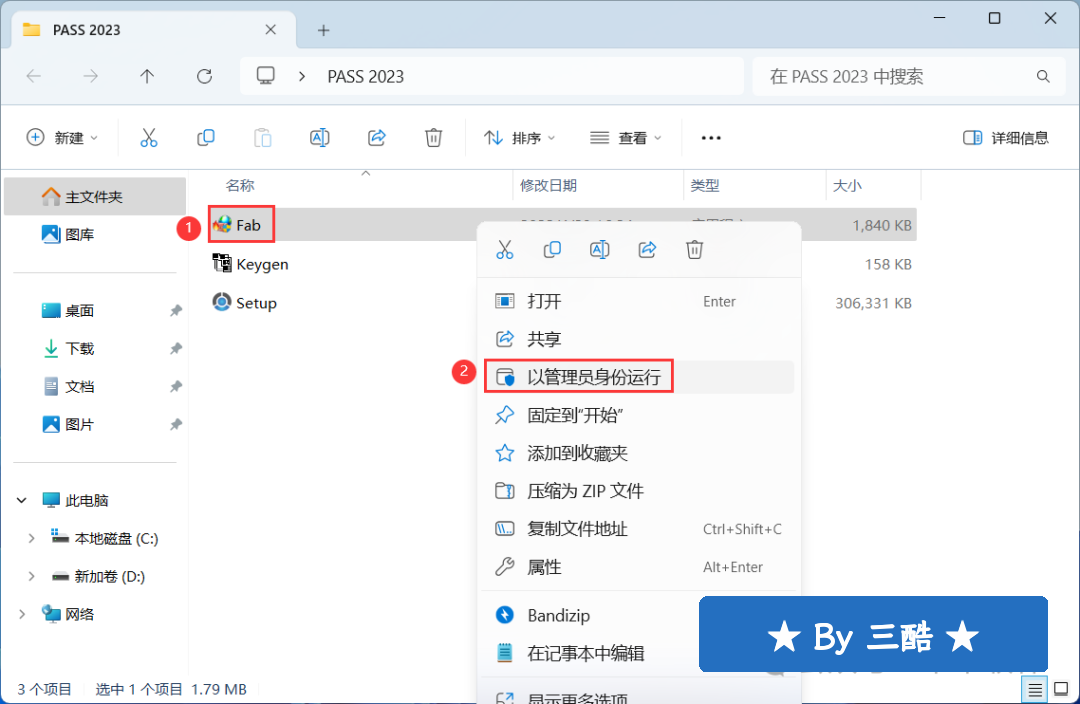Unpin 文档 from quick access
Image resolution: width=1080 pixels, height=704 pixels.
click(176, 386)
